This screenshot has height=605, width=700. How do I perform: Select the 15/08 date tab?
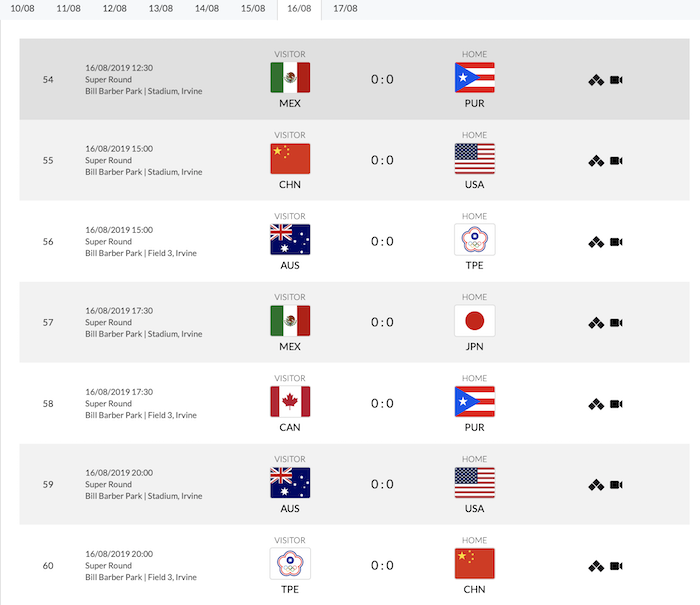coord(253,8)
